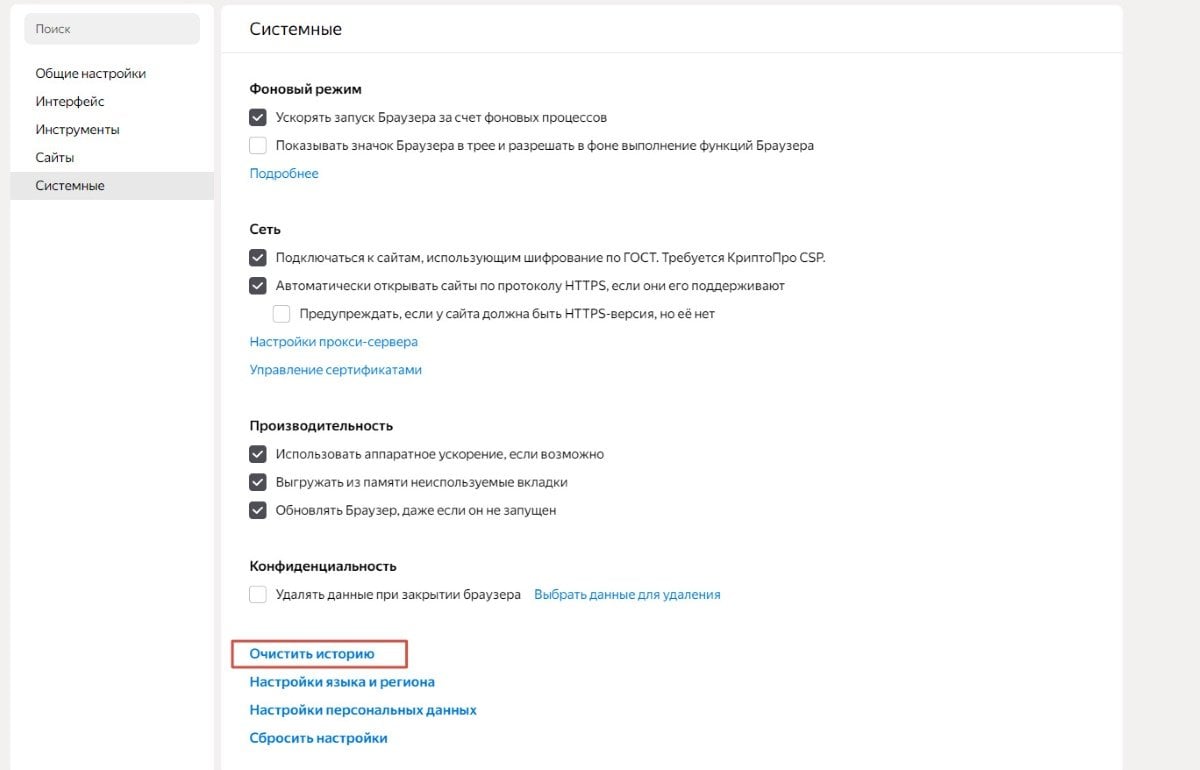Screen dimensions: 1200x770
Task: Enable deleting data on browser close
Action: point(258,594)
